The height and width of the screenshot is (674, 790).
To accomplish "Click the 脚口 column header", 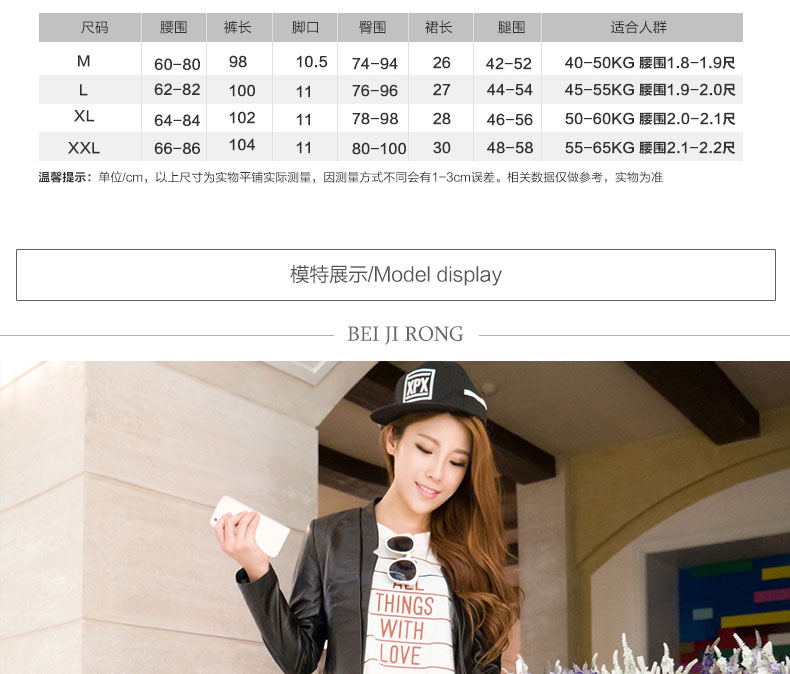I will [305, 27].
